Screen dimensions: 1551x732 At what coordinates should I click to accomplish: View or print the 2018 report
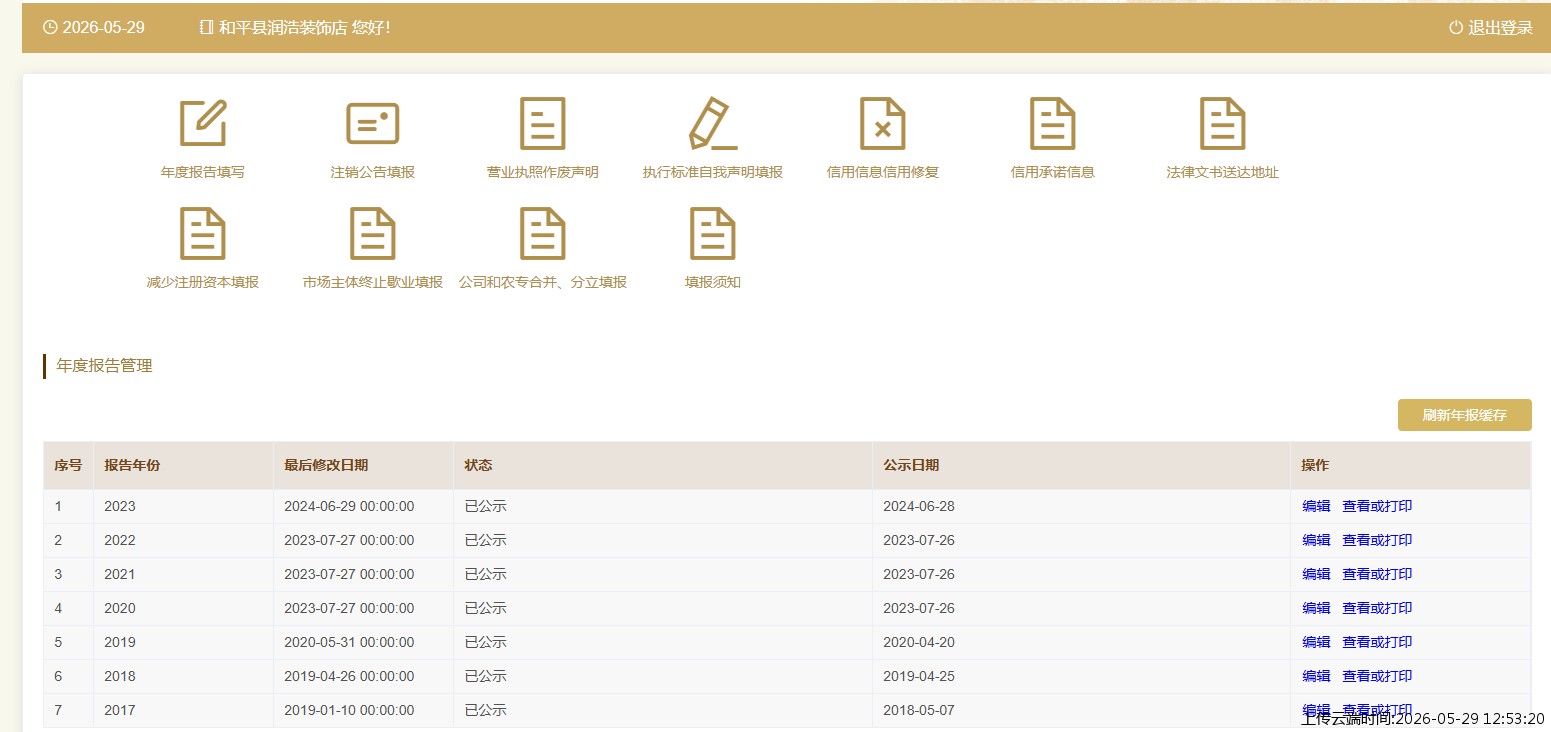click(x=1377, y=676)
